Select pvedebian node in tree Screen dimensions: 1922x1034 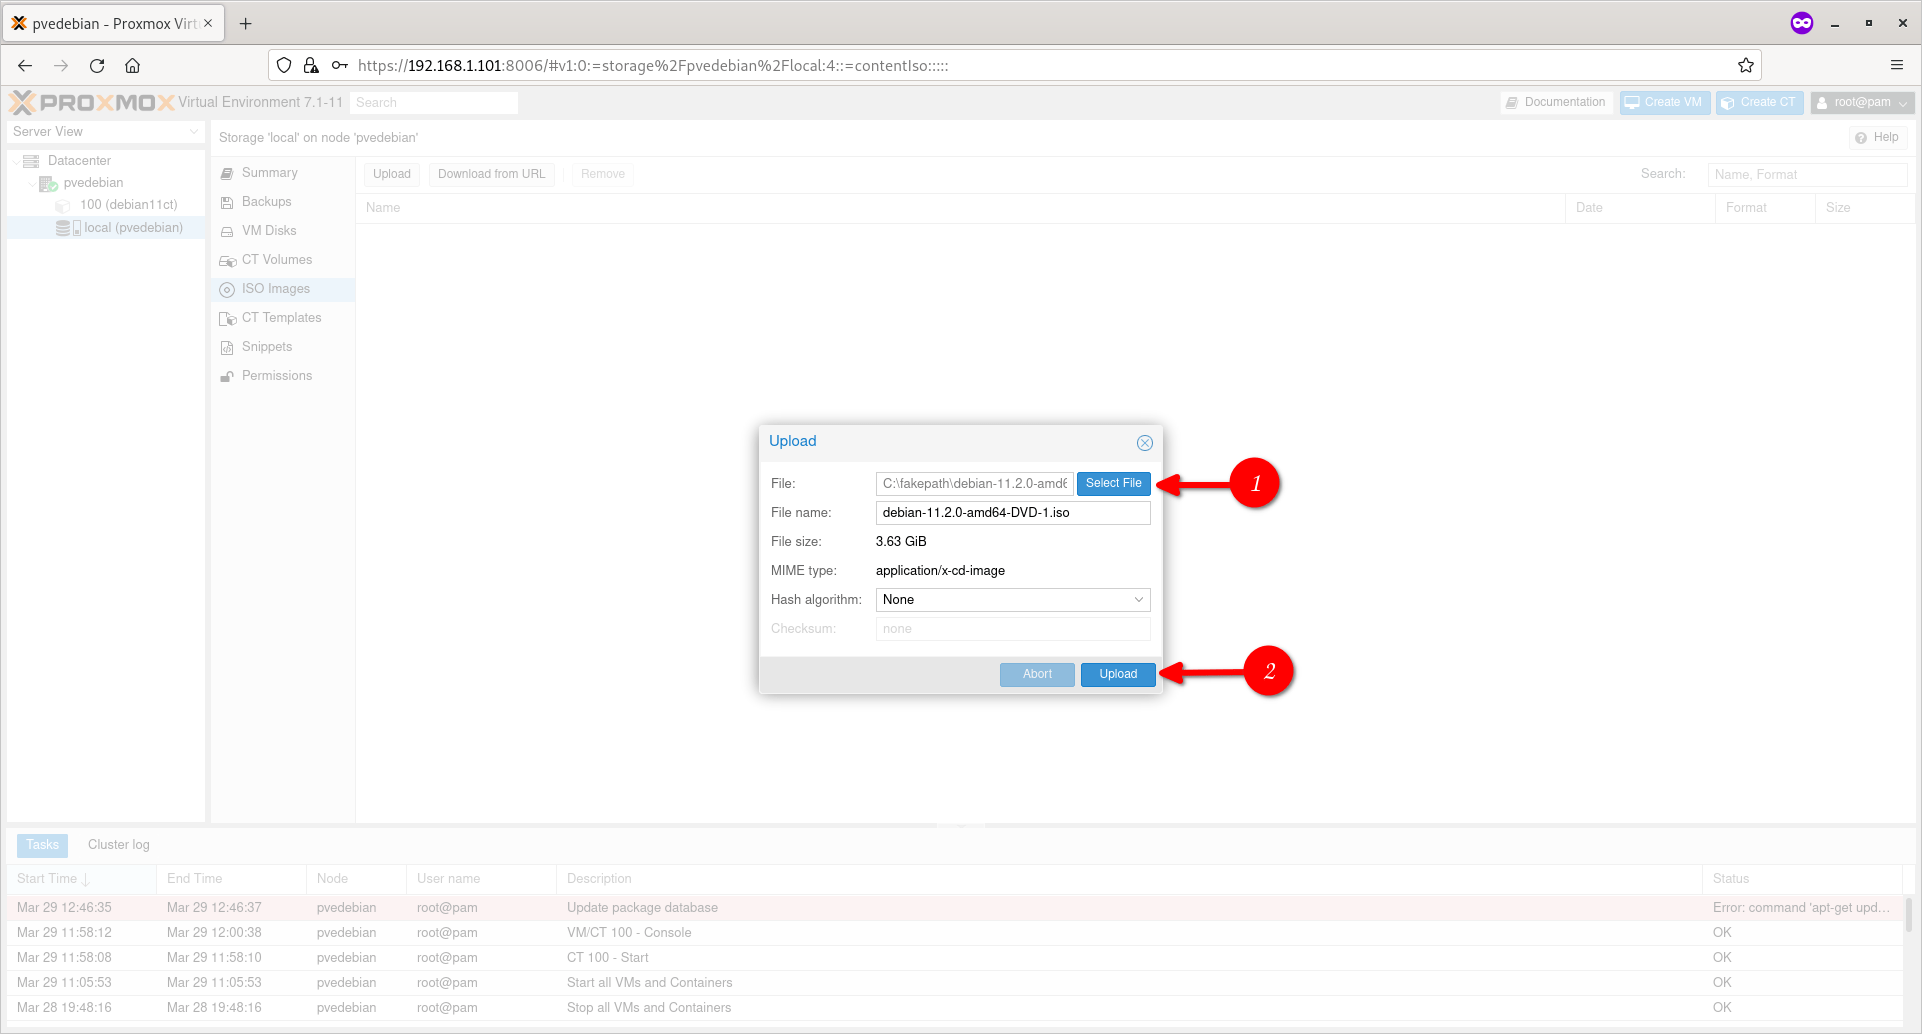(93, 183)
